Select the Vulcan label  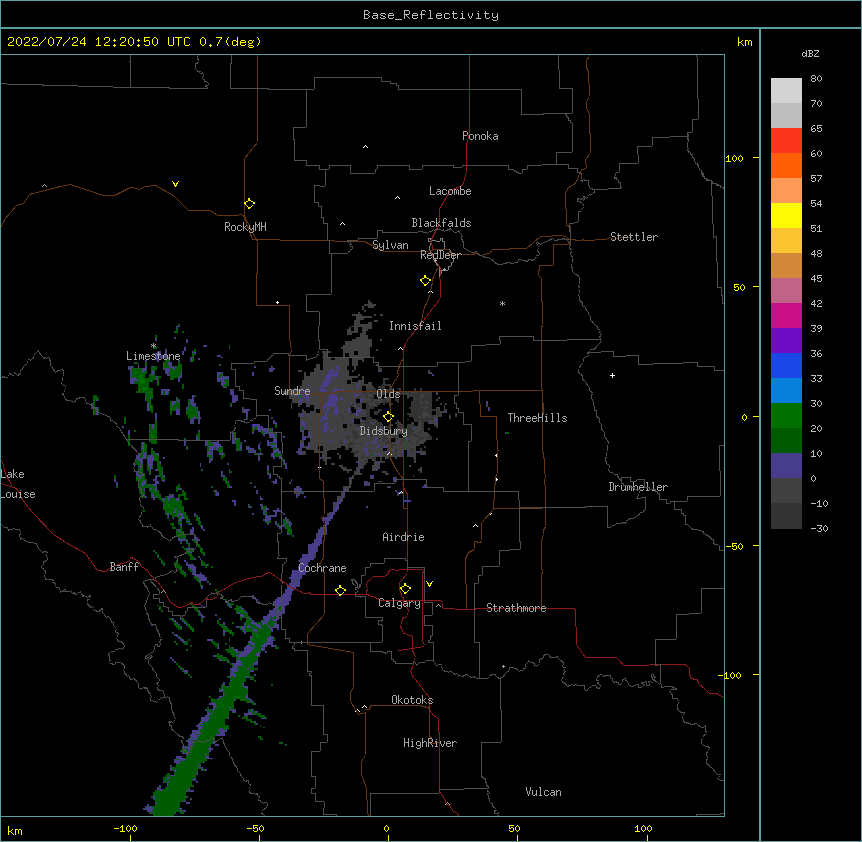point(543,792)
